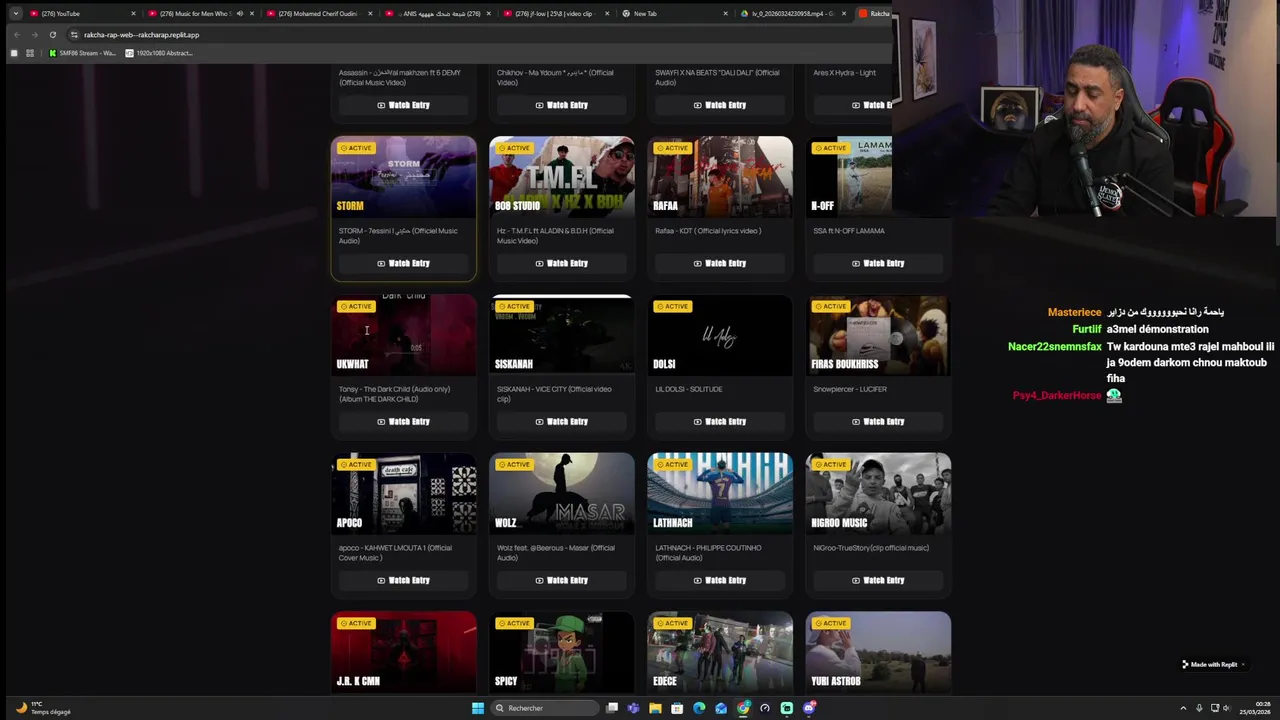Screen dimensions: 1280x720
Task: Open the YUBI ASTROB thumbnail
Action: [x=878, y=652]
